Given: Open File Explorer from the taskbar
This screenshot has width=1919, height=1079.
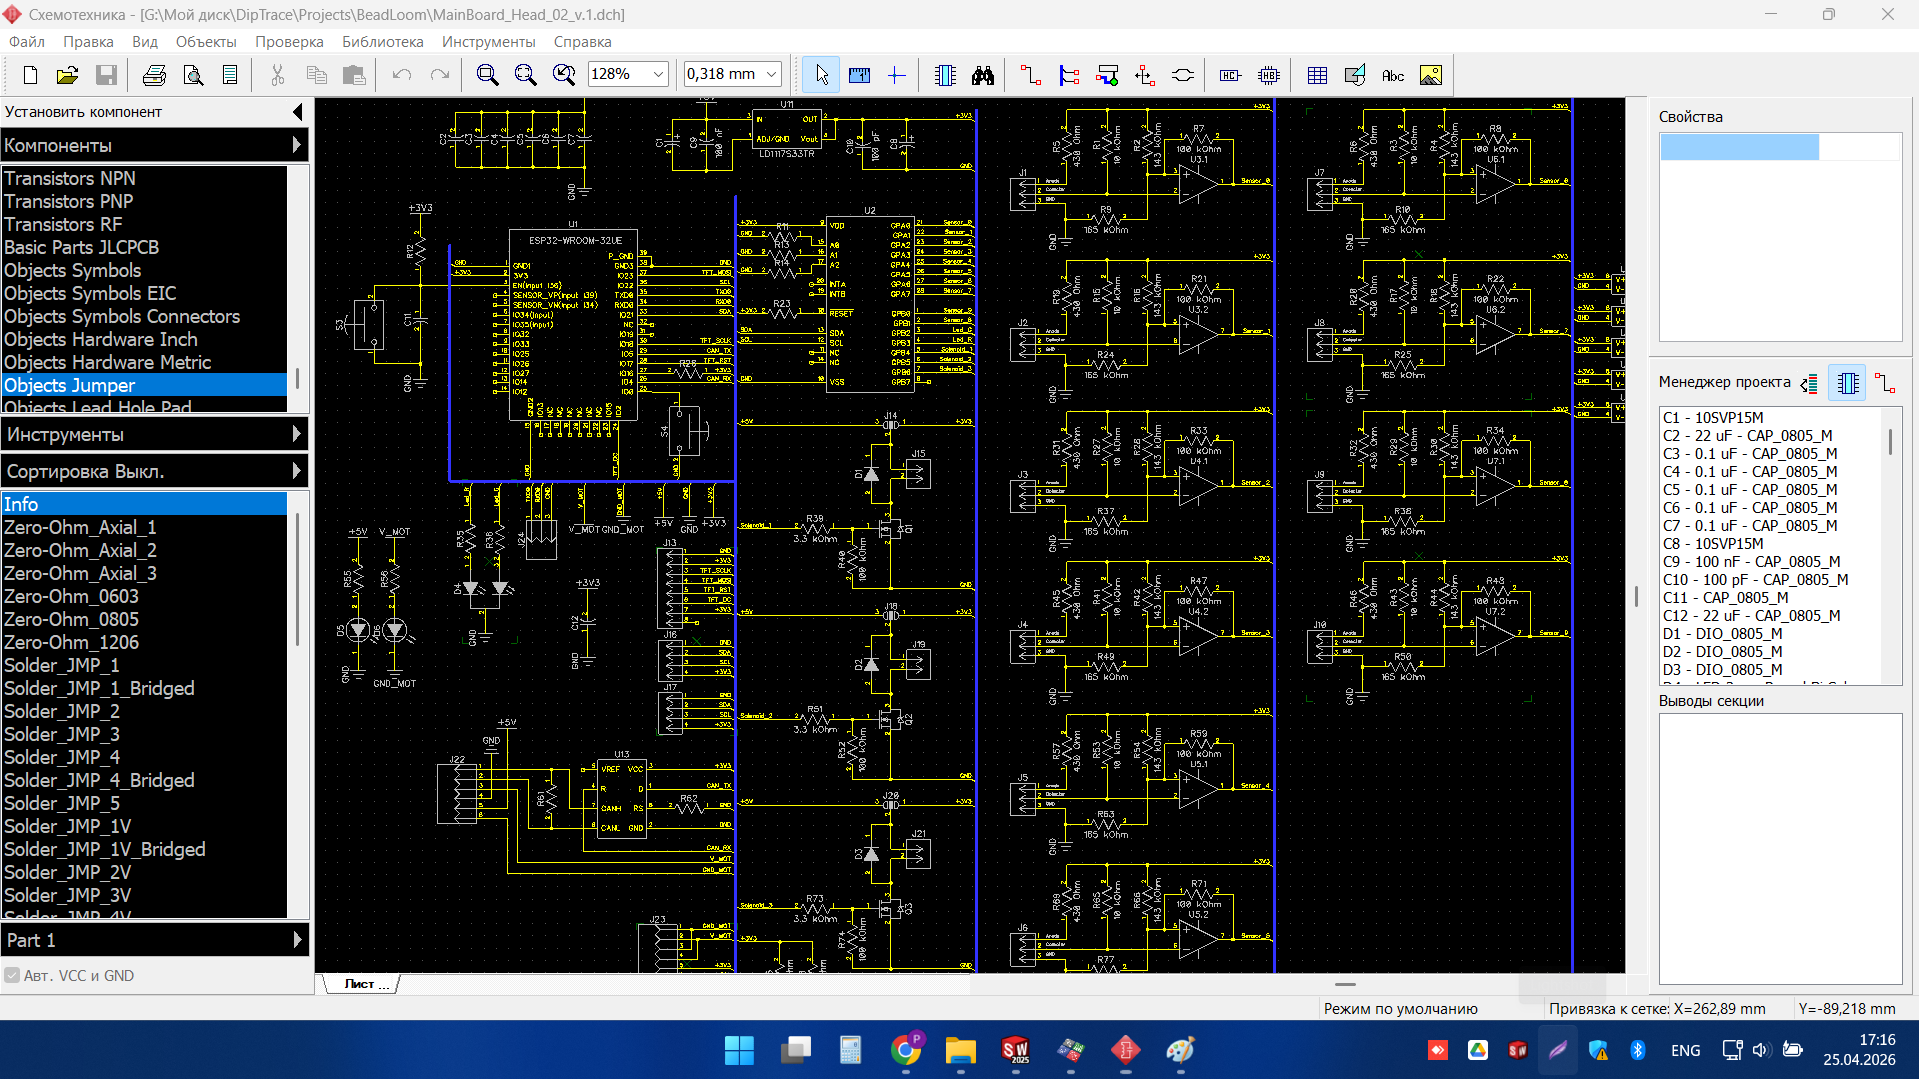Looking at the screenshot, I should [x=960, y=1050].
